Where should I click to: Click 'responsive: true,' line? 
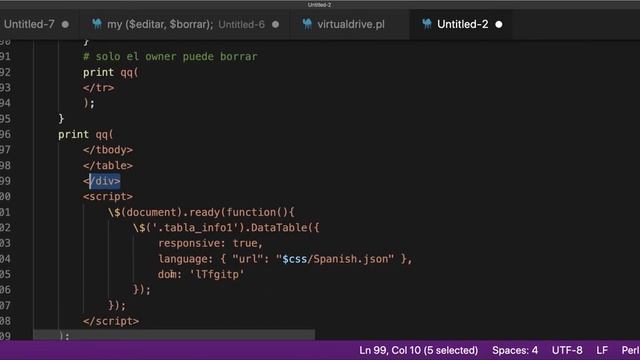(211, 243)
